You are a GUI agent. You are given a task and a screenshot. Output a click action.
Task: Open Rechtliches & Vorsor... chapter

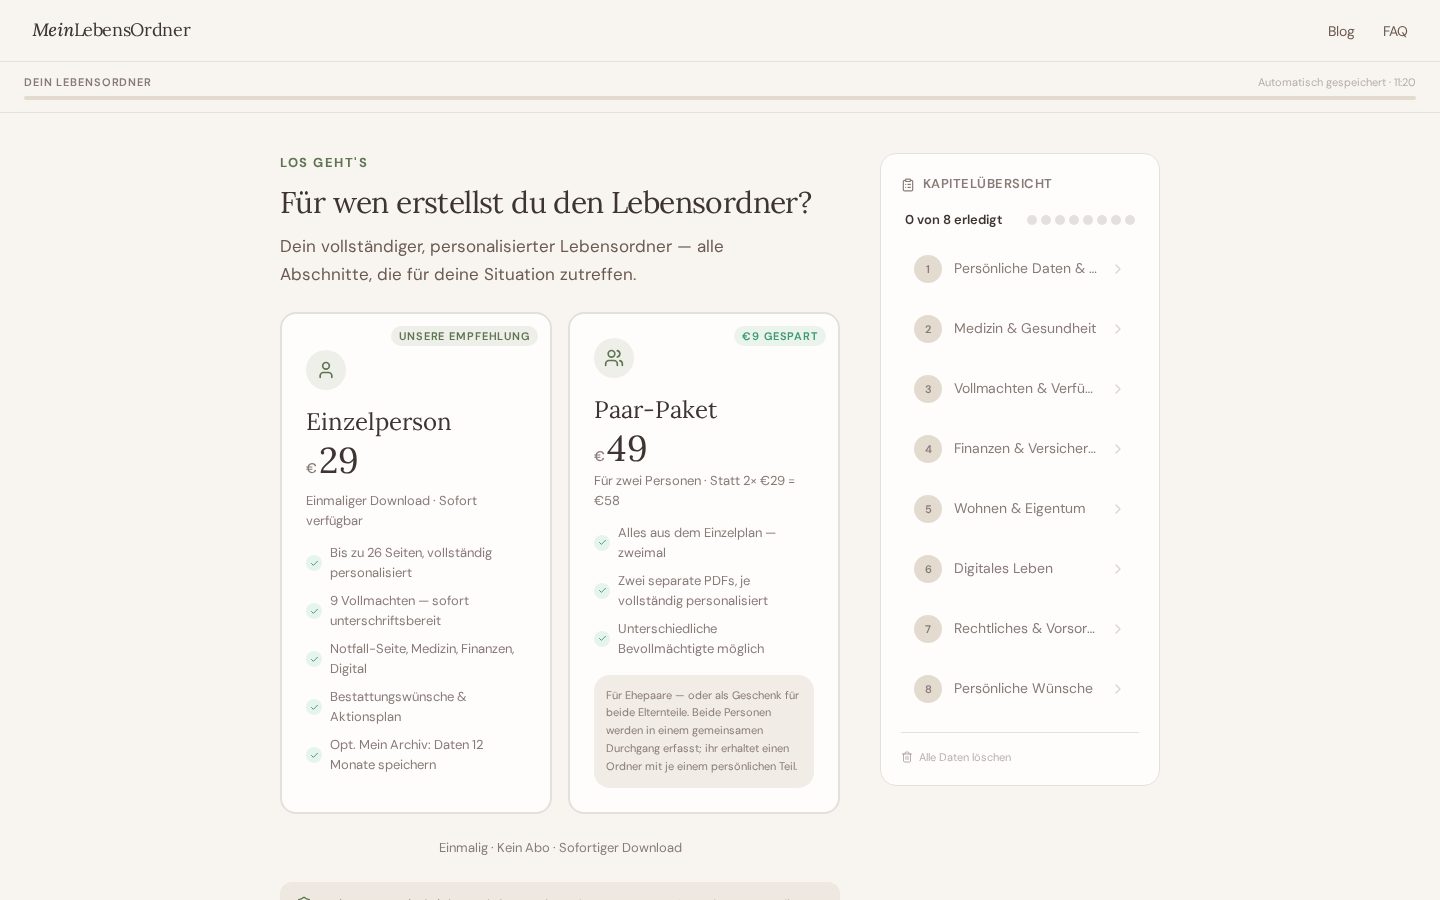(1020, 629)
